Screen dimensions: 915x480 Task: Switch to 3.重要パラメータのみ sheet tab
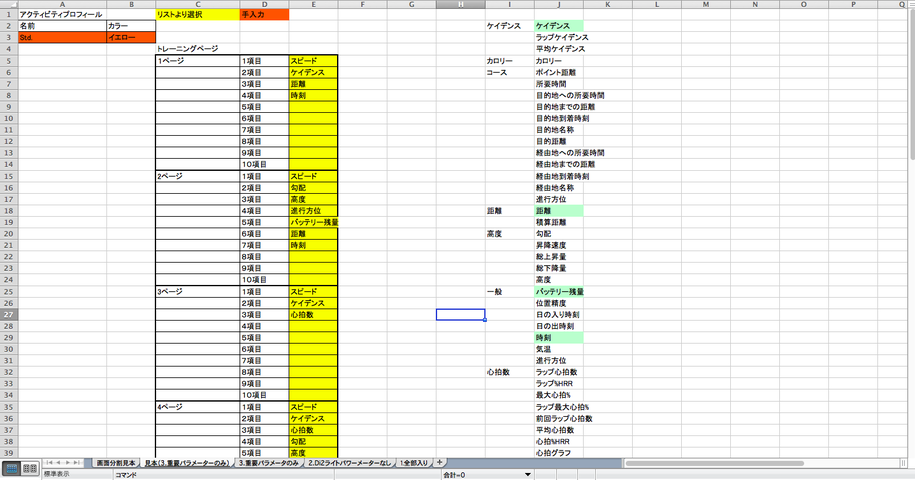coord(268,463)
